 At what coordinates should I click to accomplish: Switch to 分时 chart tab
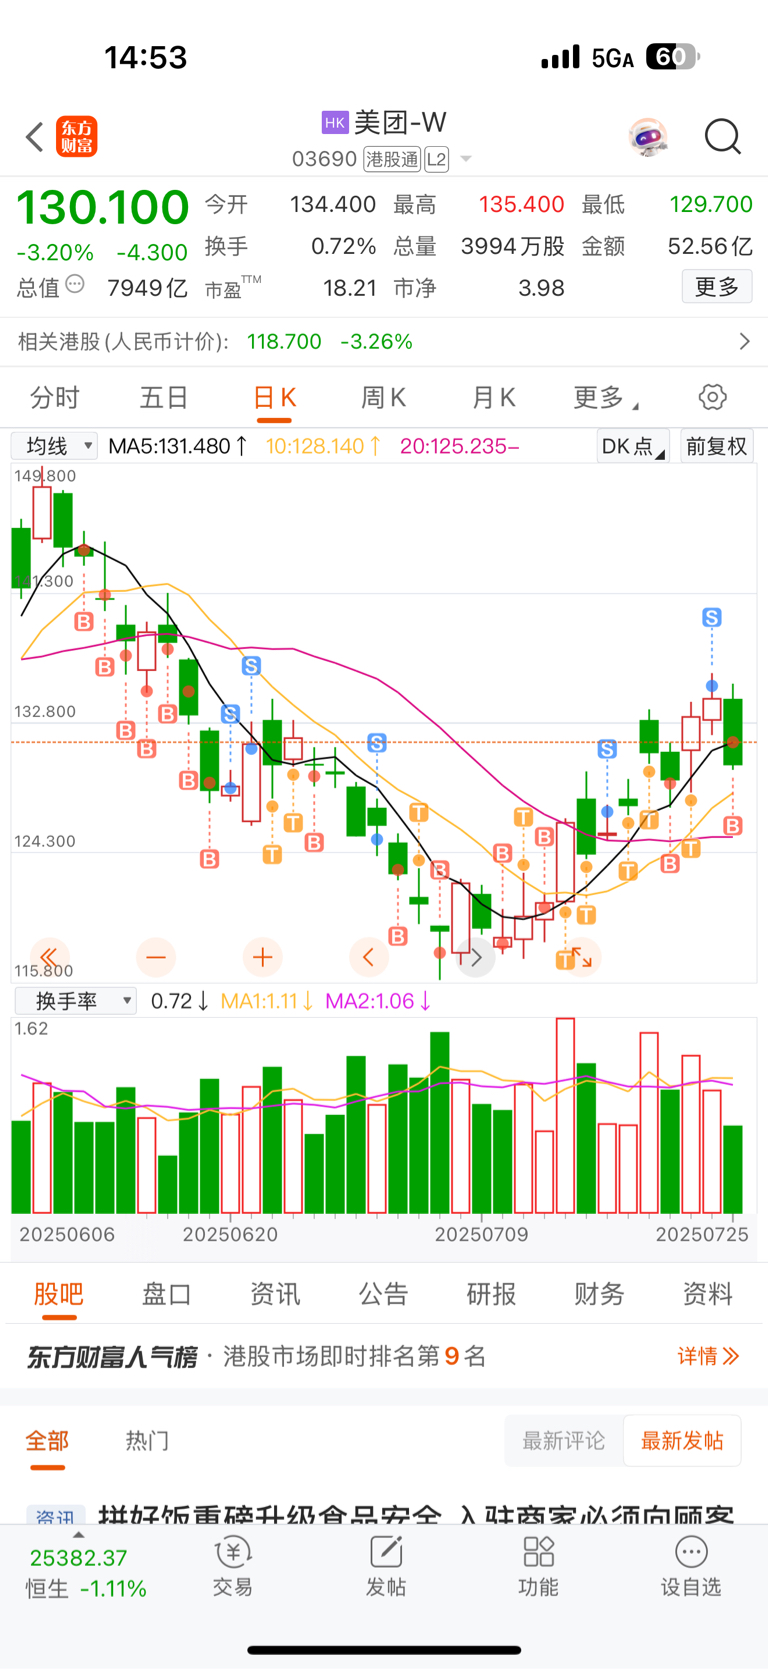point(55,398)
